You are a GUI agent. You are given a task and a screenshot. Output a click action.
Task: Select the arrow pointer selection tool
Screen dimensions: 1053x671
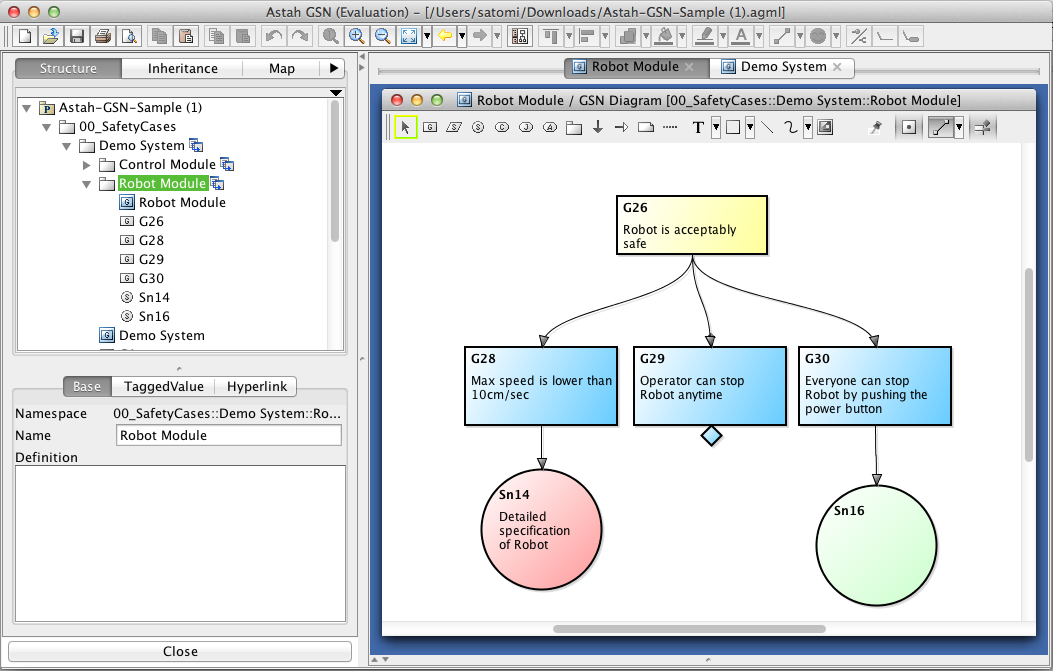405,128
